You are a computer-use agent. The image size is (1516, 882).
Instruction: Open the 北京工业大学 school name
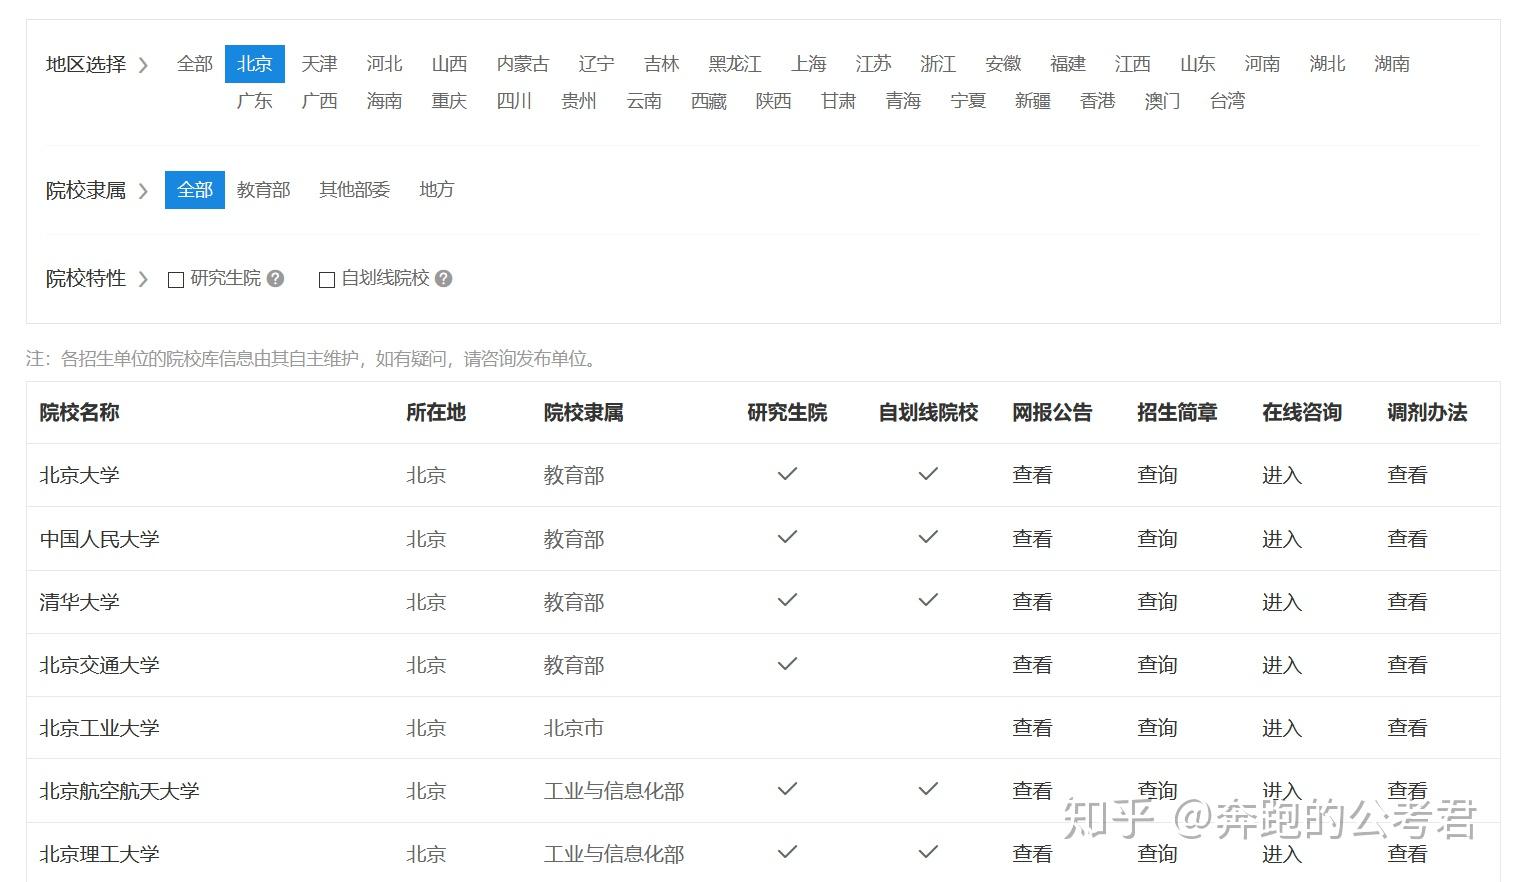pyautogui.click(x=100, y=728)
